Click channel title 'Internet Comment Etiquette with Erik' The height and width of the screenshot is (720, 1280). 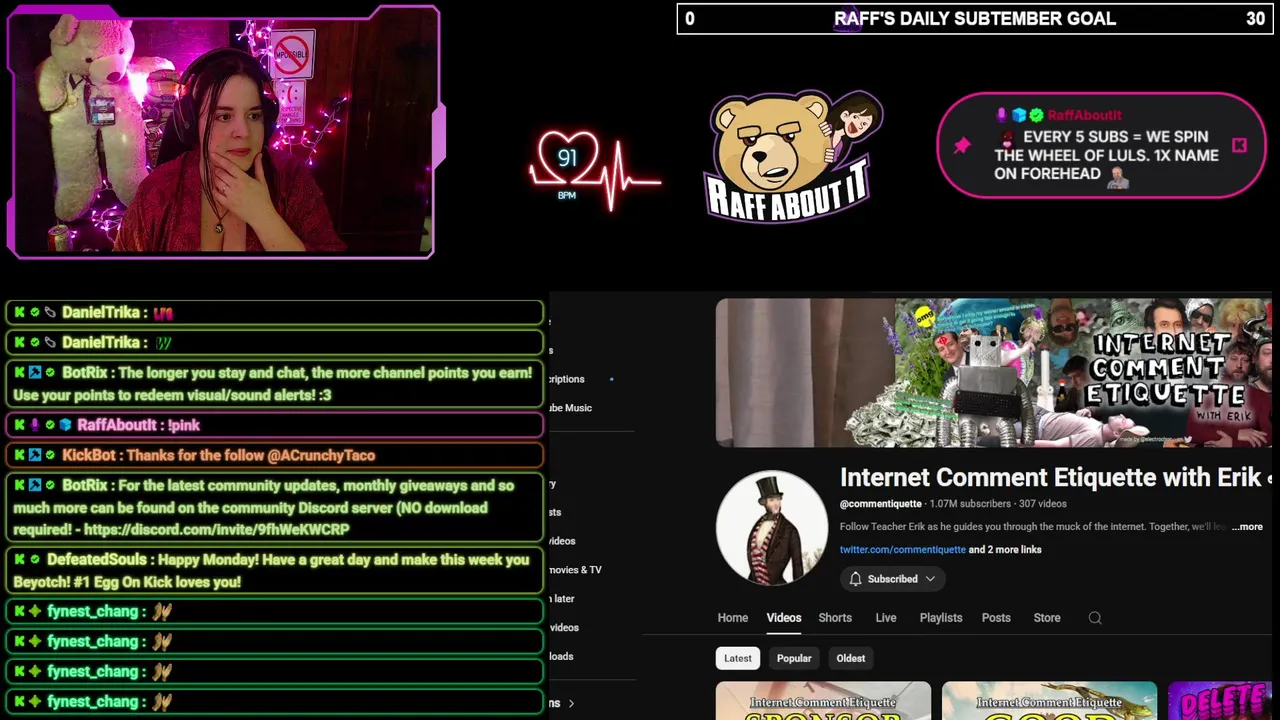point(1050,478)
